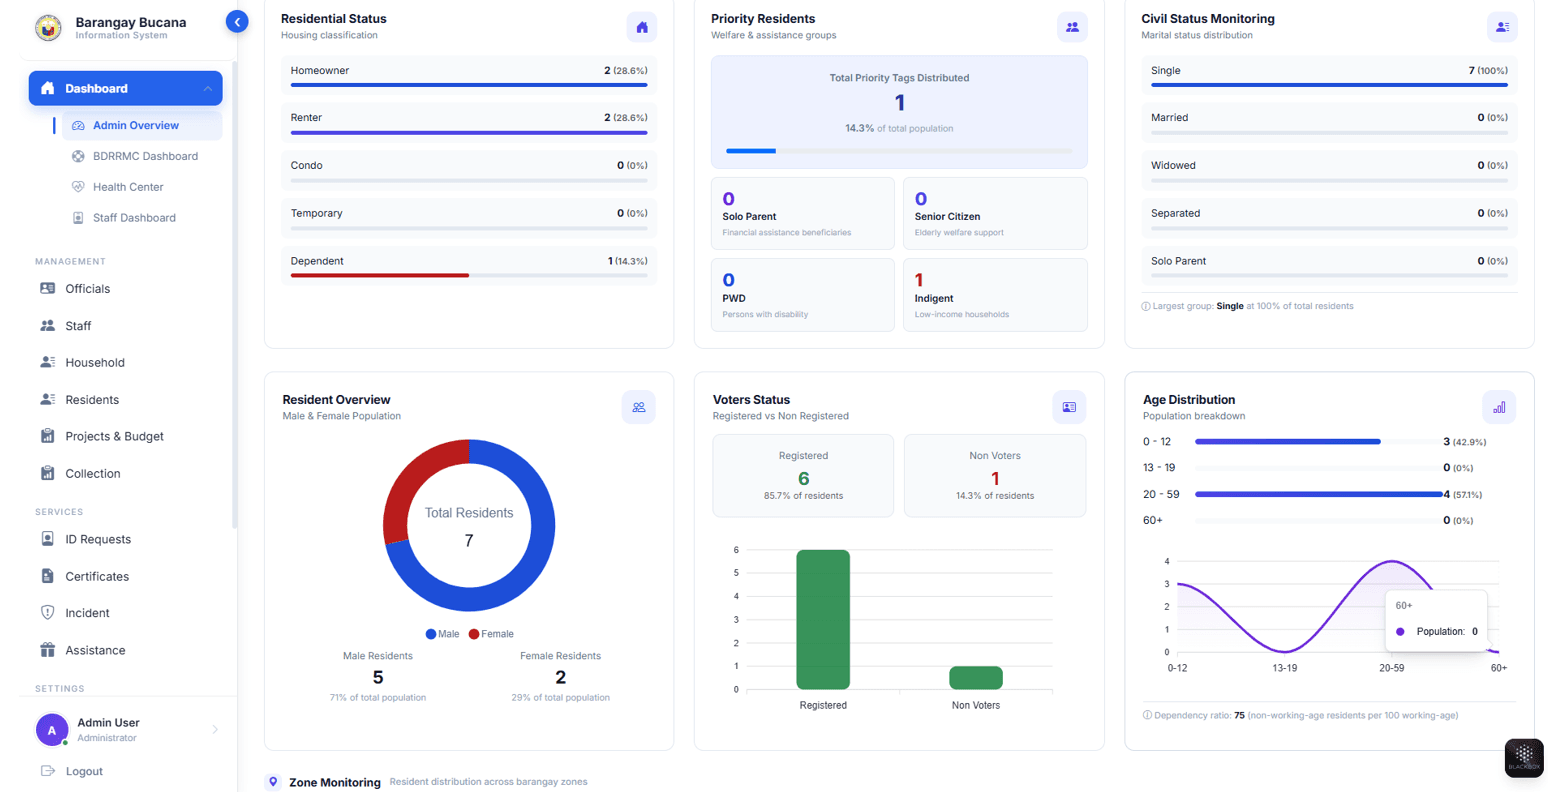The image size is (1548, 792).
Task: Open the Staff Dashboard item
Action: point(142,218)
